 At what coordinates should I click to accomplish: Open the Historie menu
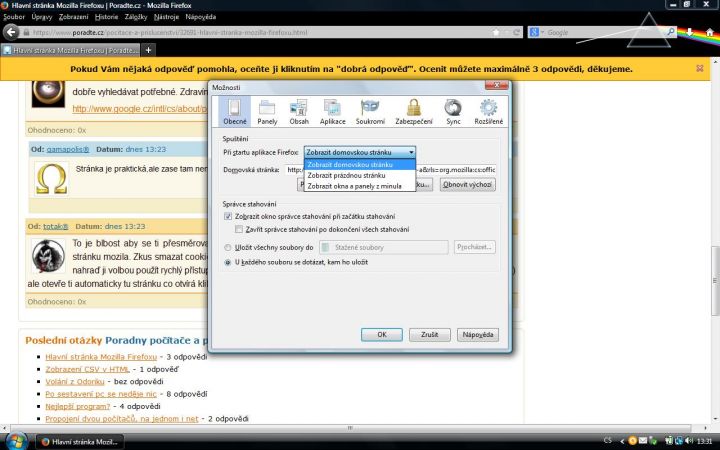coord(107,17)
